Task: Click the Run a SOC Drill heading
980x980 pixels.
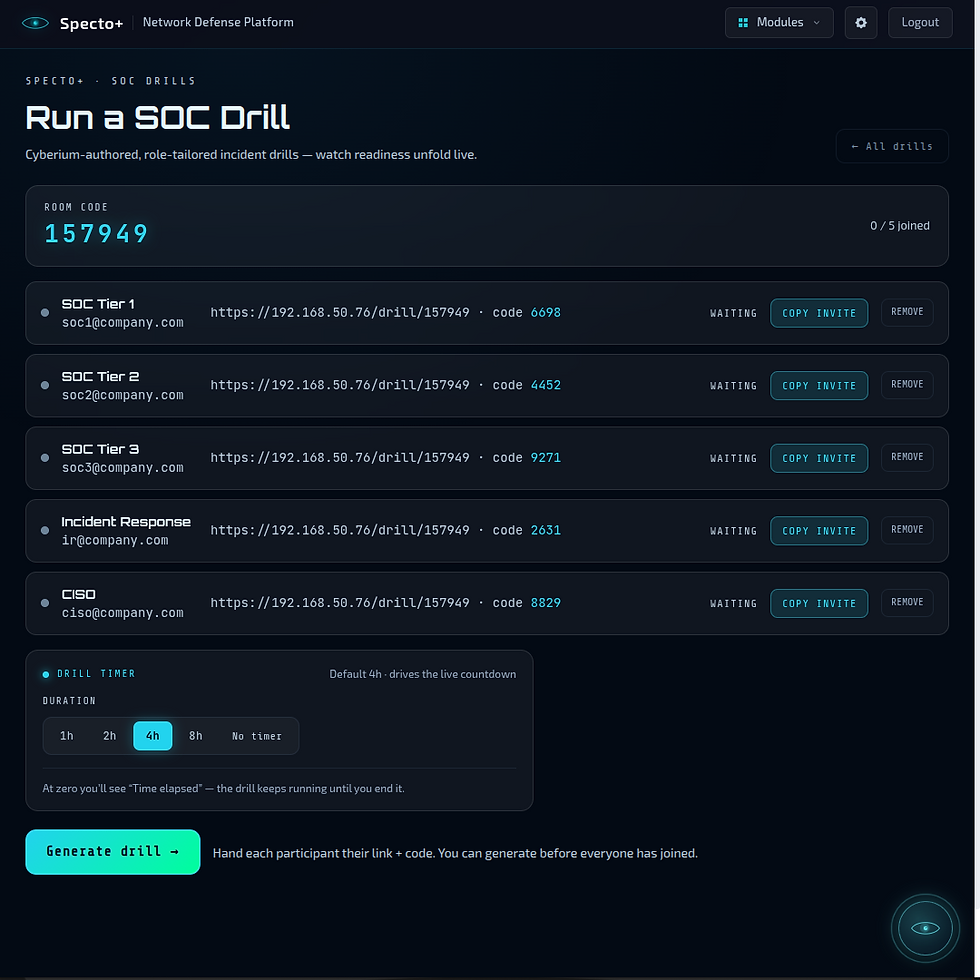Action: (x=158, y=118)
